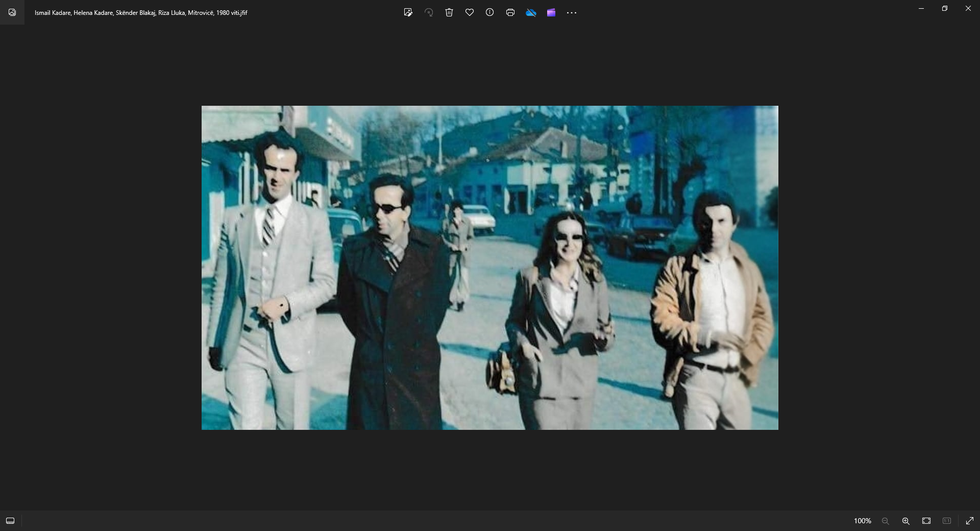Show file info panel
Screen dimensions: 980x531
pos(490,12)
